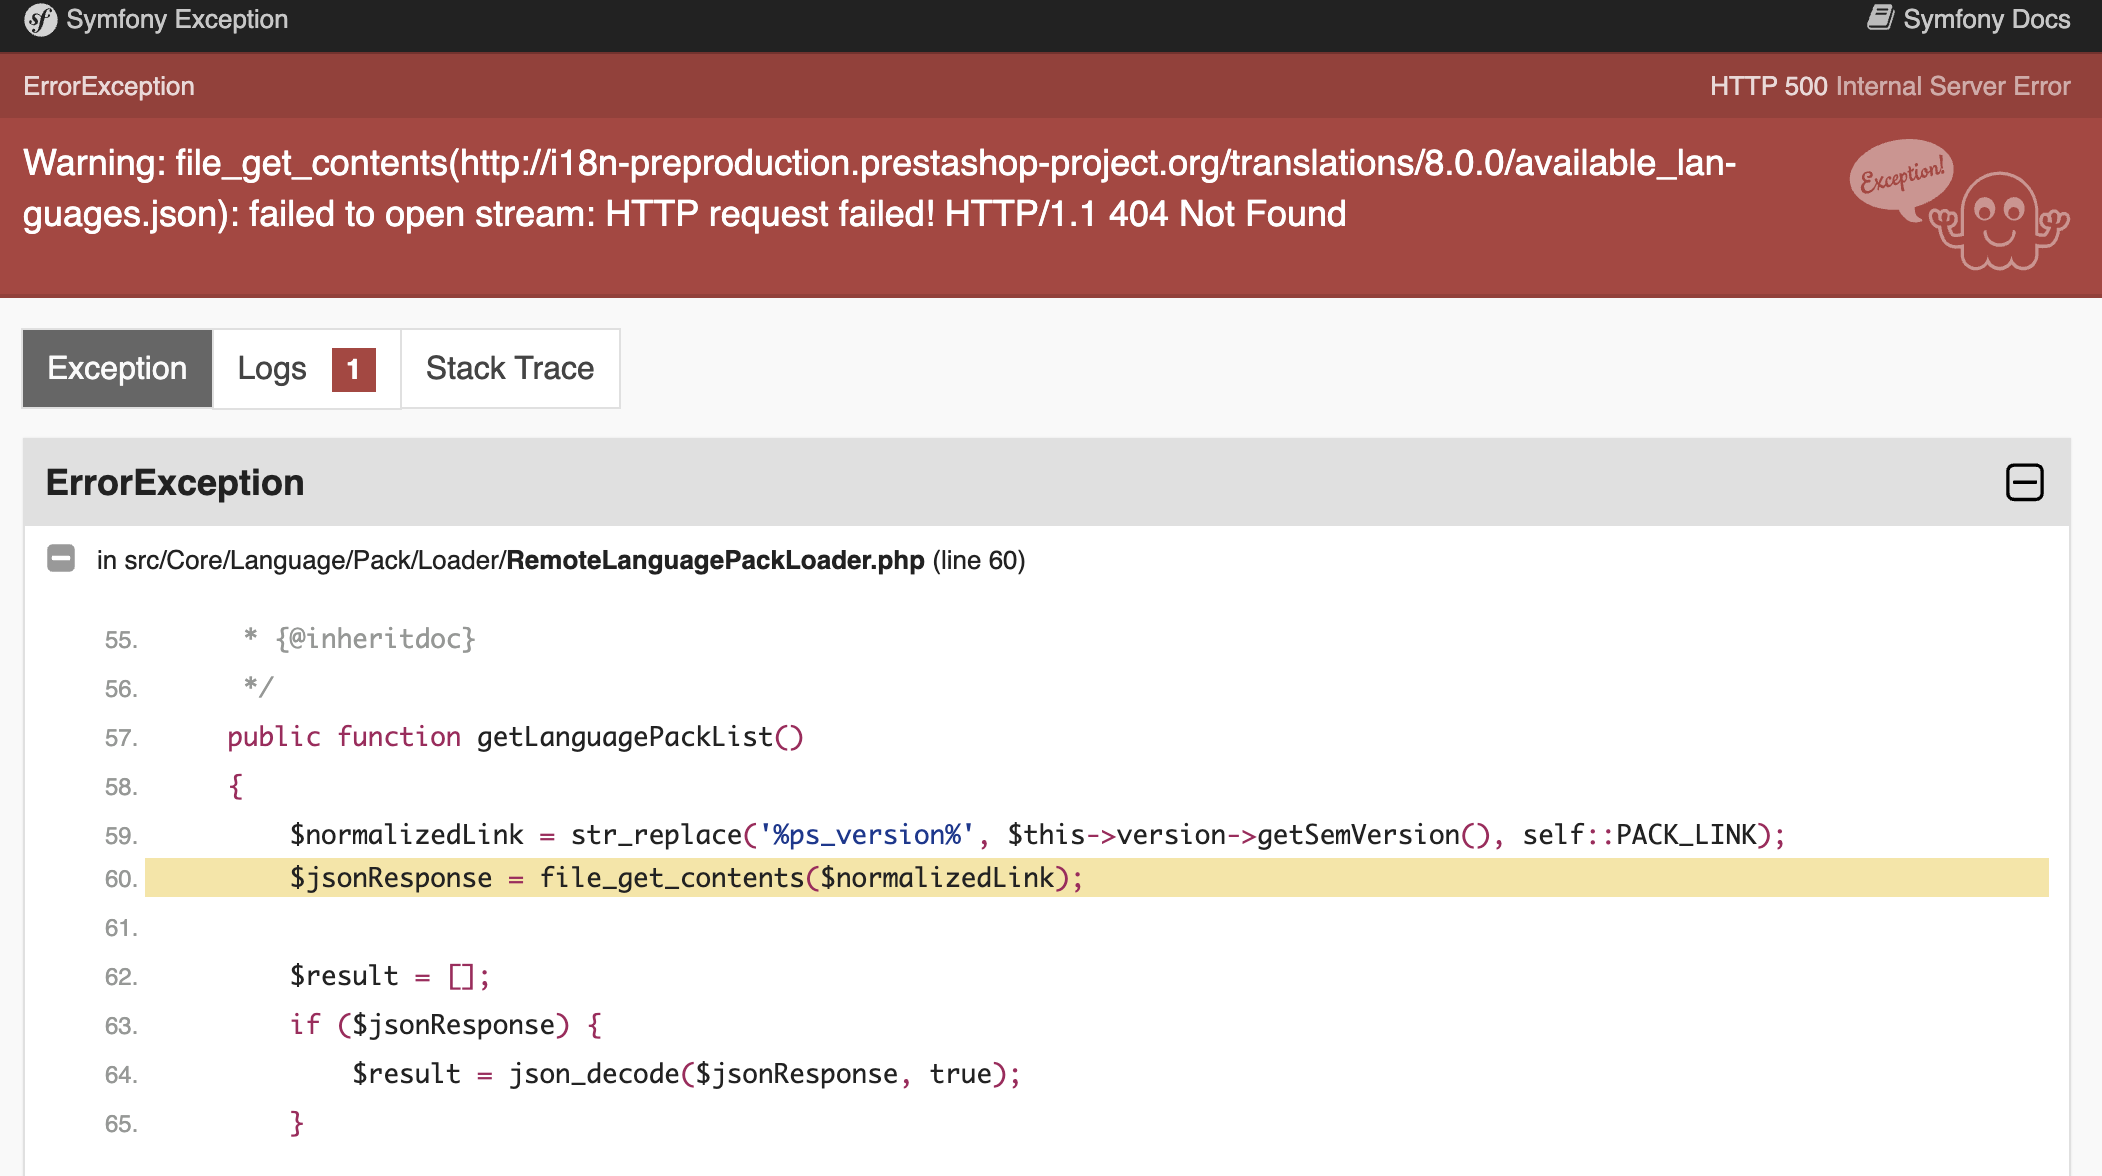Click the HTTP 500 Internal Server Error label
The width and height of the screenshot is (2102, 1176).
pyautogui.click(x=1890, y=86)
